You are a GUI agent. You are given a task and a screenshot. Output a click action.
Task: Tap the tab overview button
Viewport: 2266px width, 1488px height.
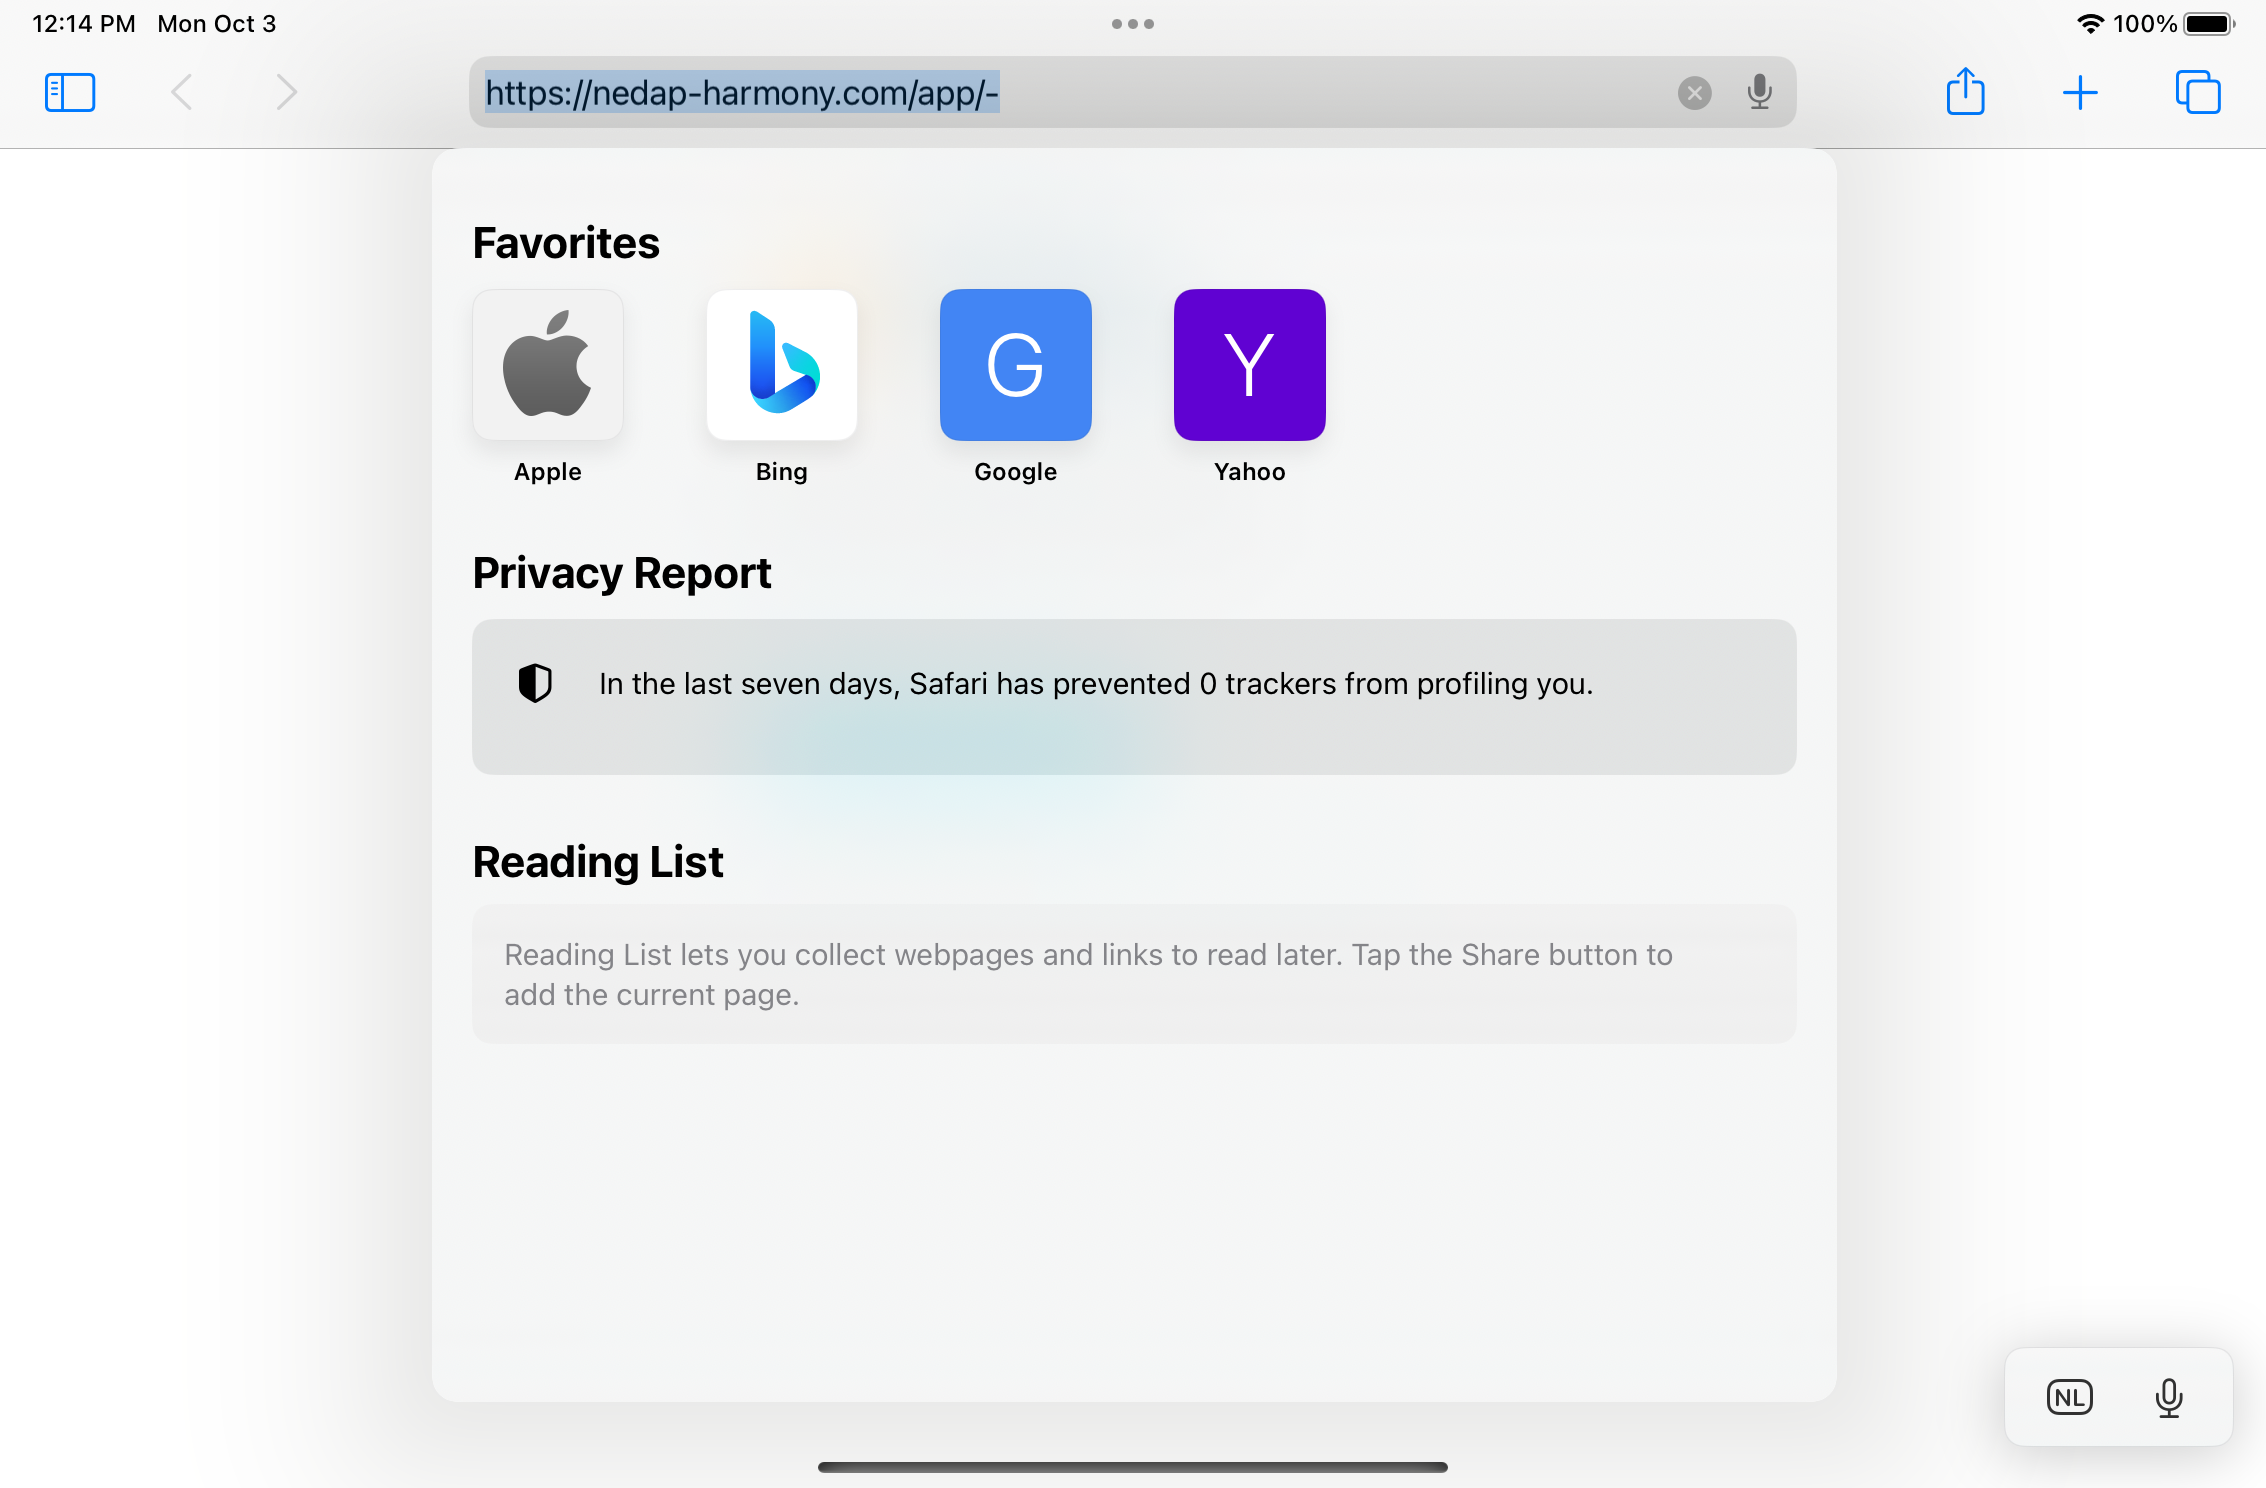[x=2198, y=91]
